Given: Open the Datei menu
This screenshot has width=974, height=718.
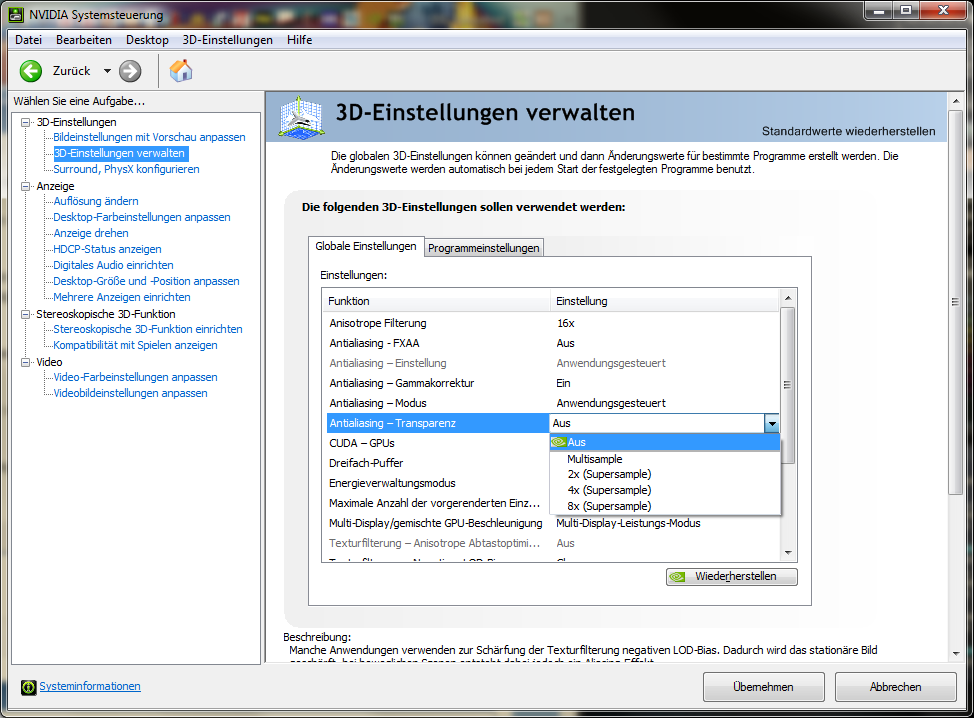Looking at the screenshot, I should (x=29, y=40).
